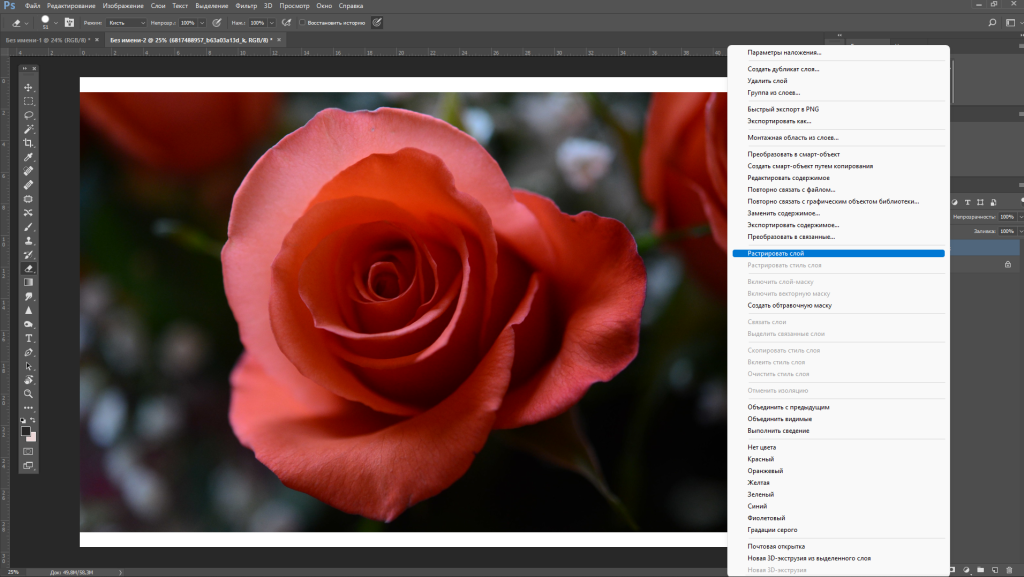The image size is (1024, 577).
Task: Select the Horizontal Type tool
Action: (x=29, y=338)
